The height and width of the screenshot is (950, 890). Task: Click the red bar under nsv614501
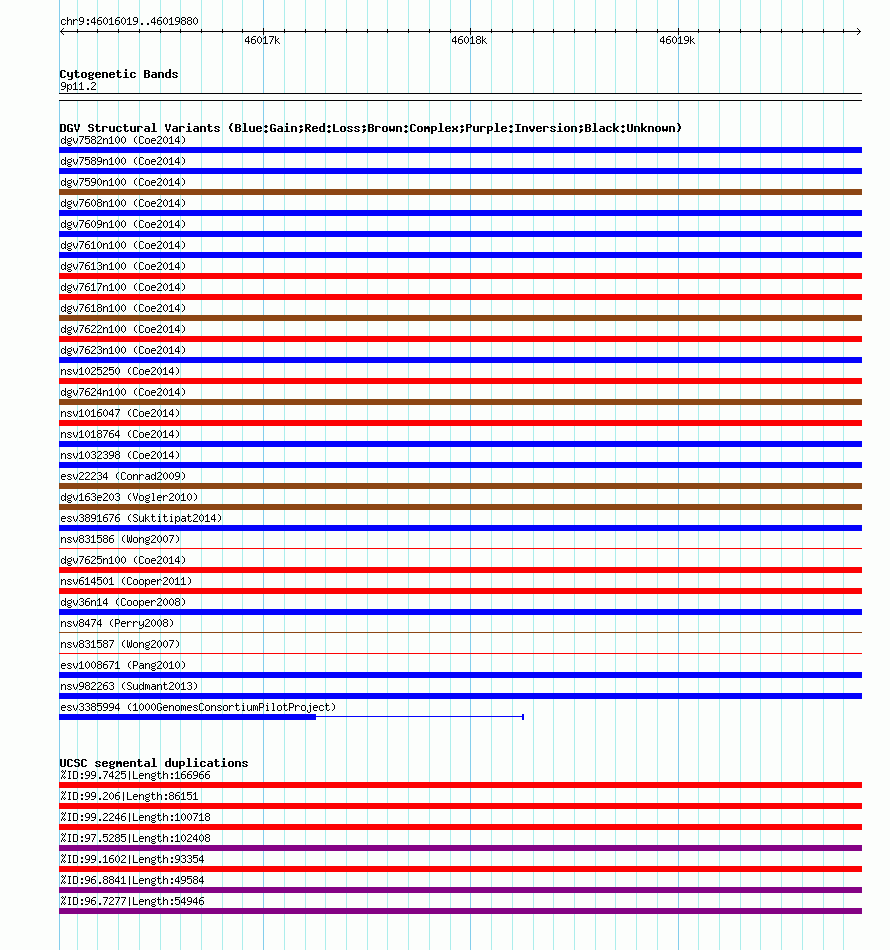(x=460, y=591)
